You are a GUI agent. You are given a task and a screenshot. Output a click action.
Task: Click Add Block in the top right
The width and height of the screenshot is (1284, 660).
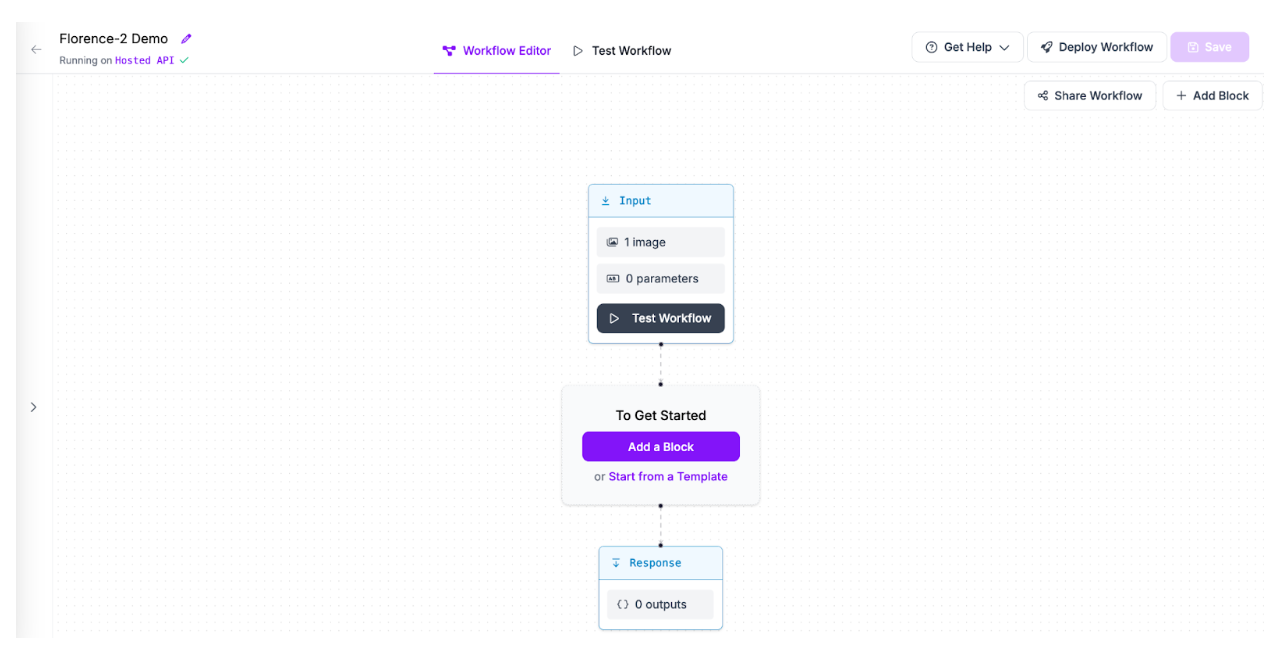1212,96
